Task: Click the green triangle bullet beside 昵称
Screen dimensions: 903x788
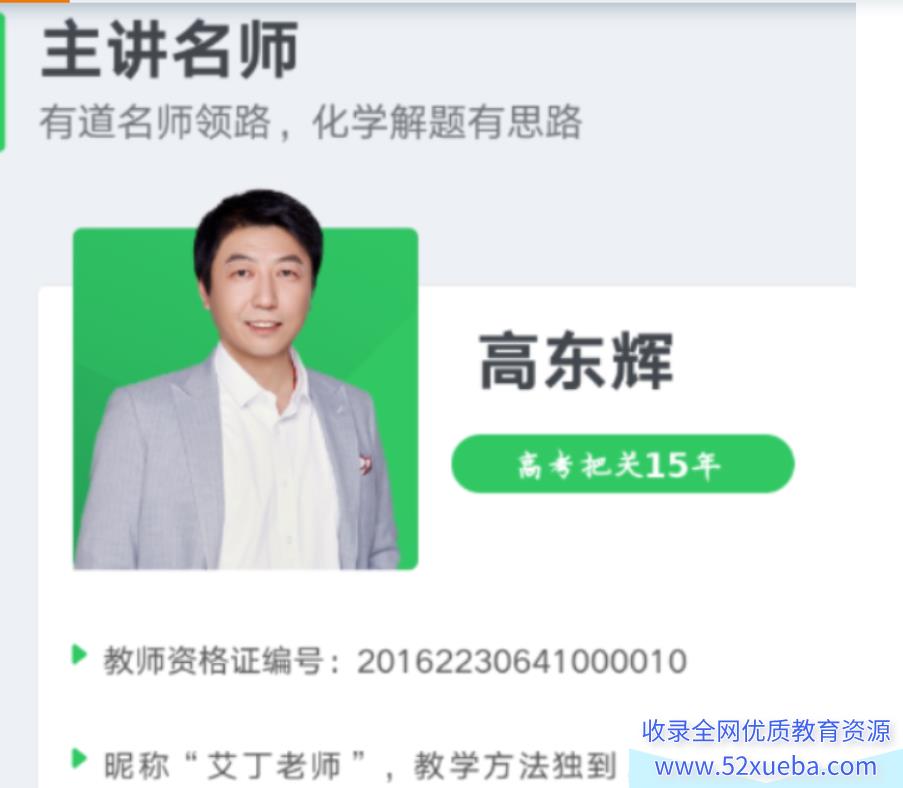Action: pos(79,759)
